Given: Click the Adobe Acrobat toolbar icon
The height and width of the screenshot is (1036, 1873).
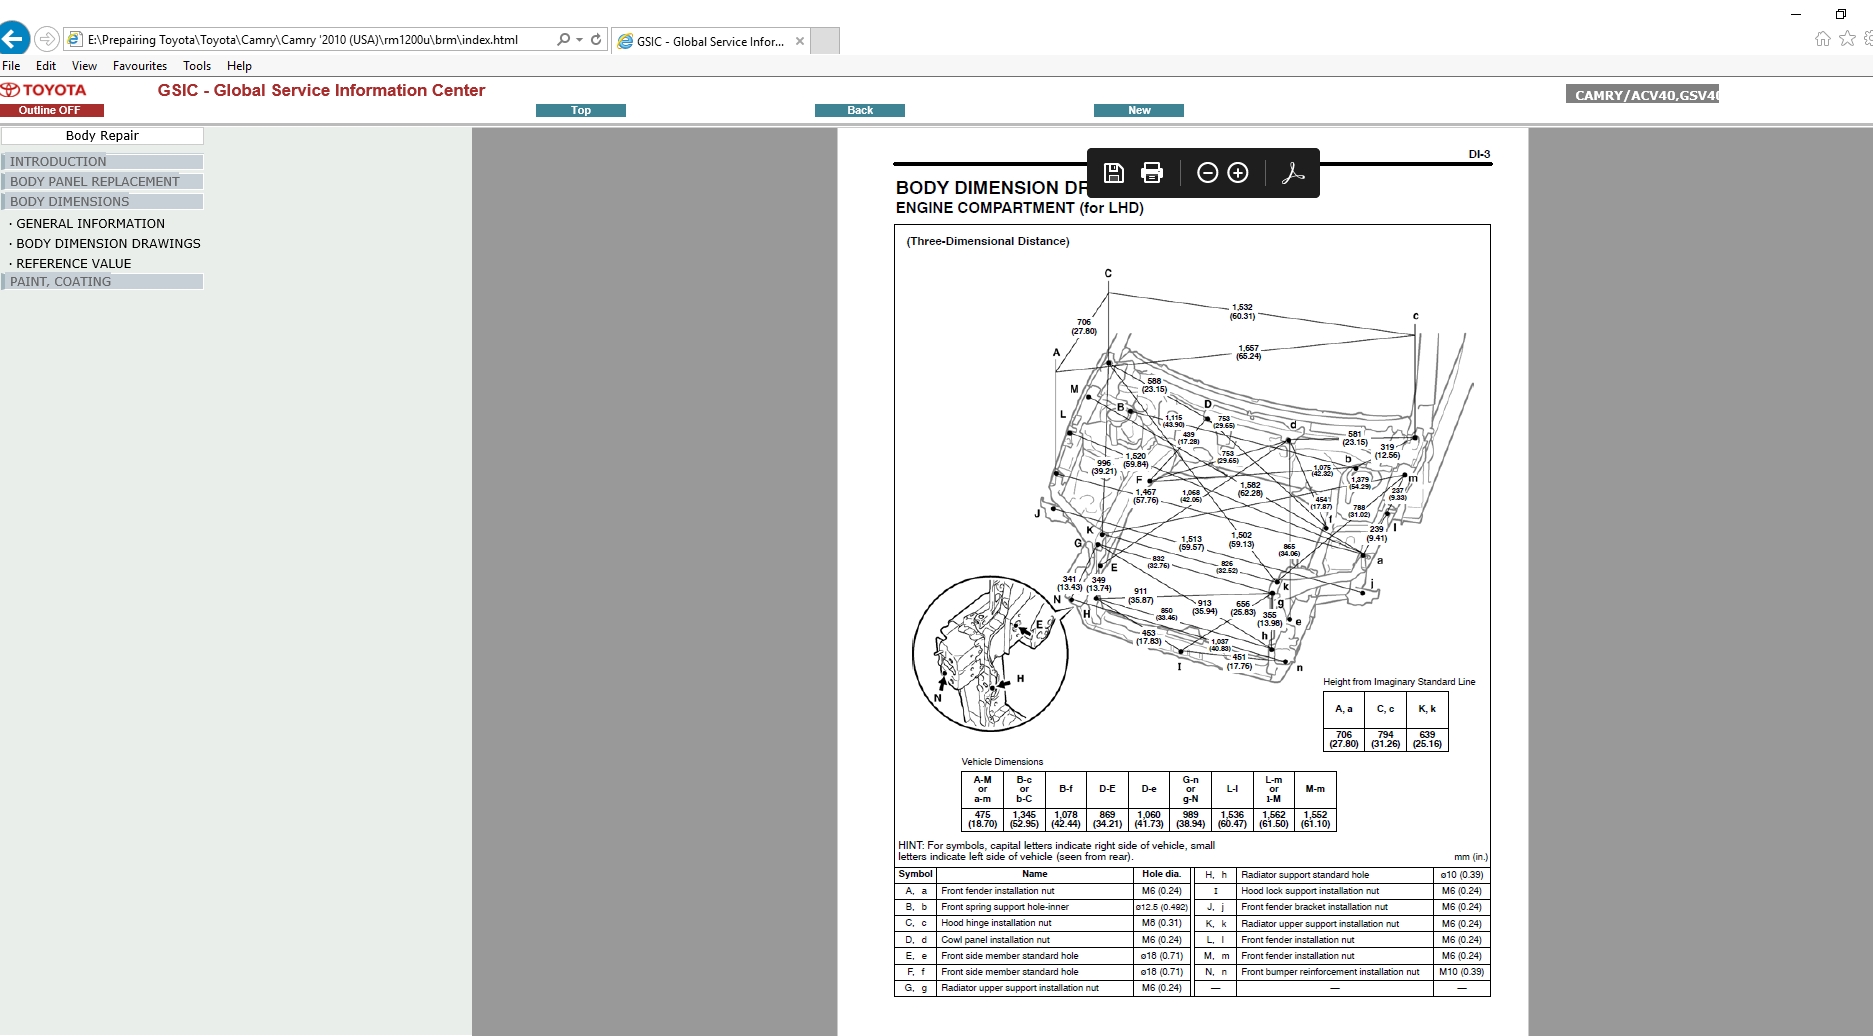Looking at the screenshot, I should tap(1293, 173).
